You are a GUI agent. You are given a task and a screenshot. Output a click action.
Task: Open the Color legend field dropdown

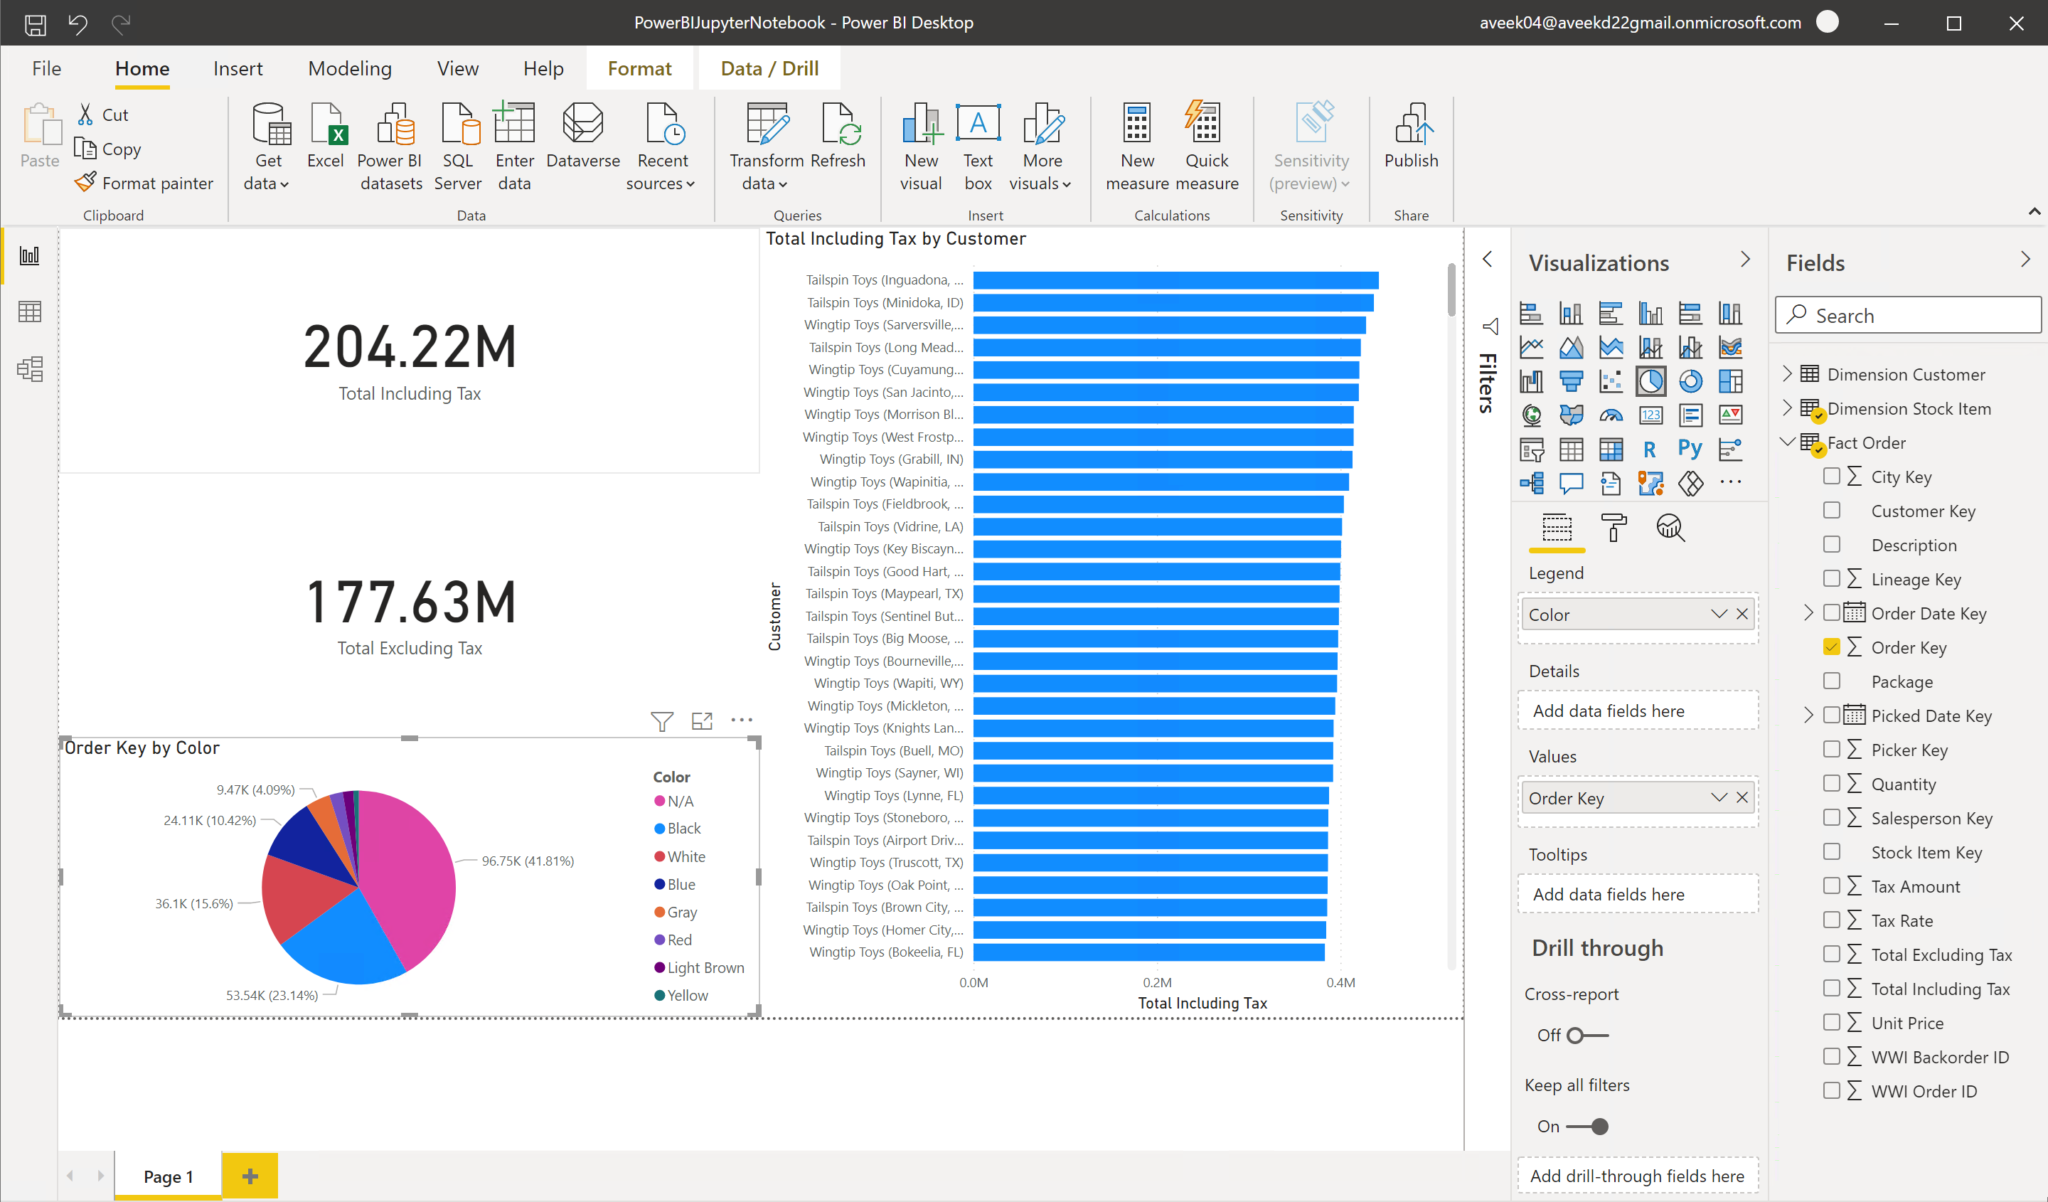coord(1718,614)
